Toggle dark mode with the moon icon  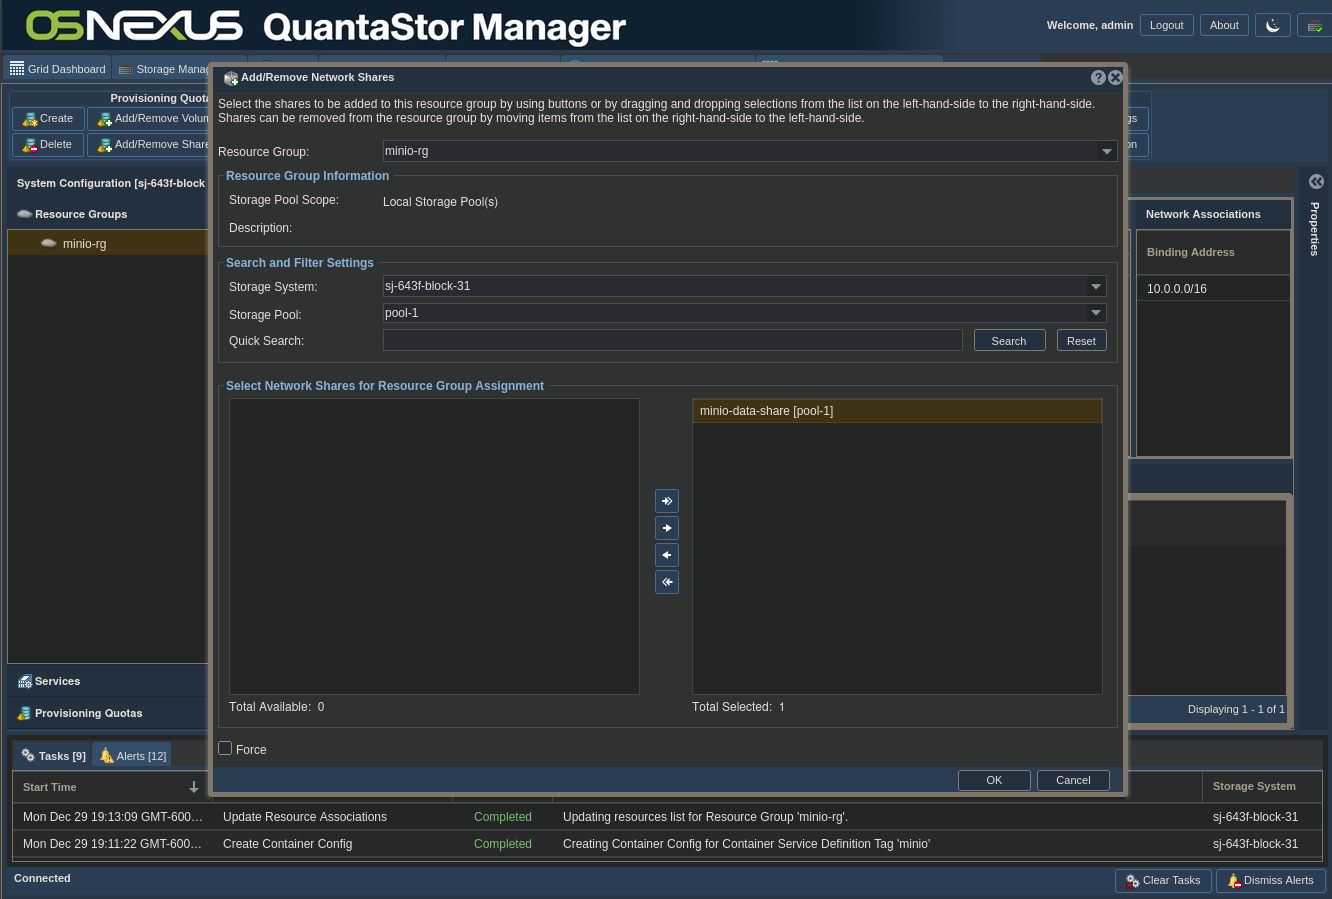point(1272,25)
